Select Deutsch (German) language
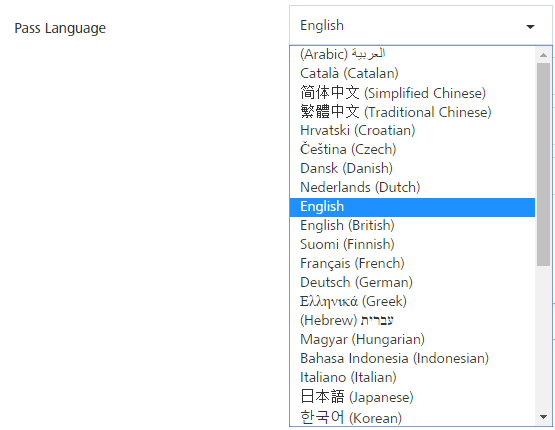Screen dimensions: 555x430 (412, 283)
